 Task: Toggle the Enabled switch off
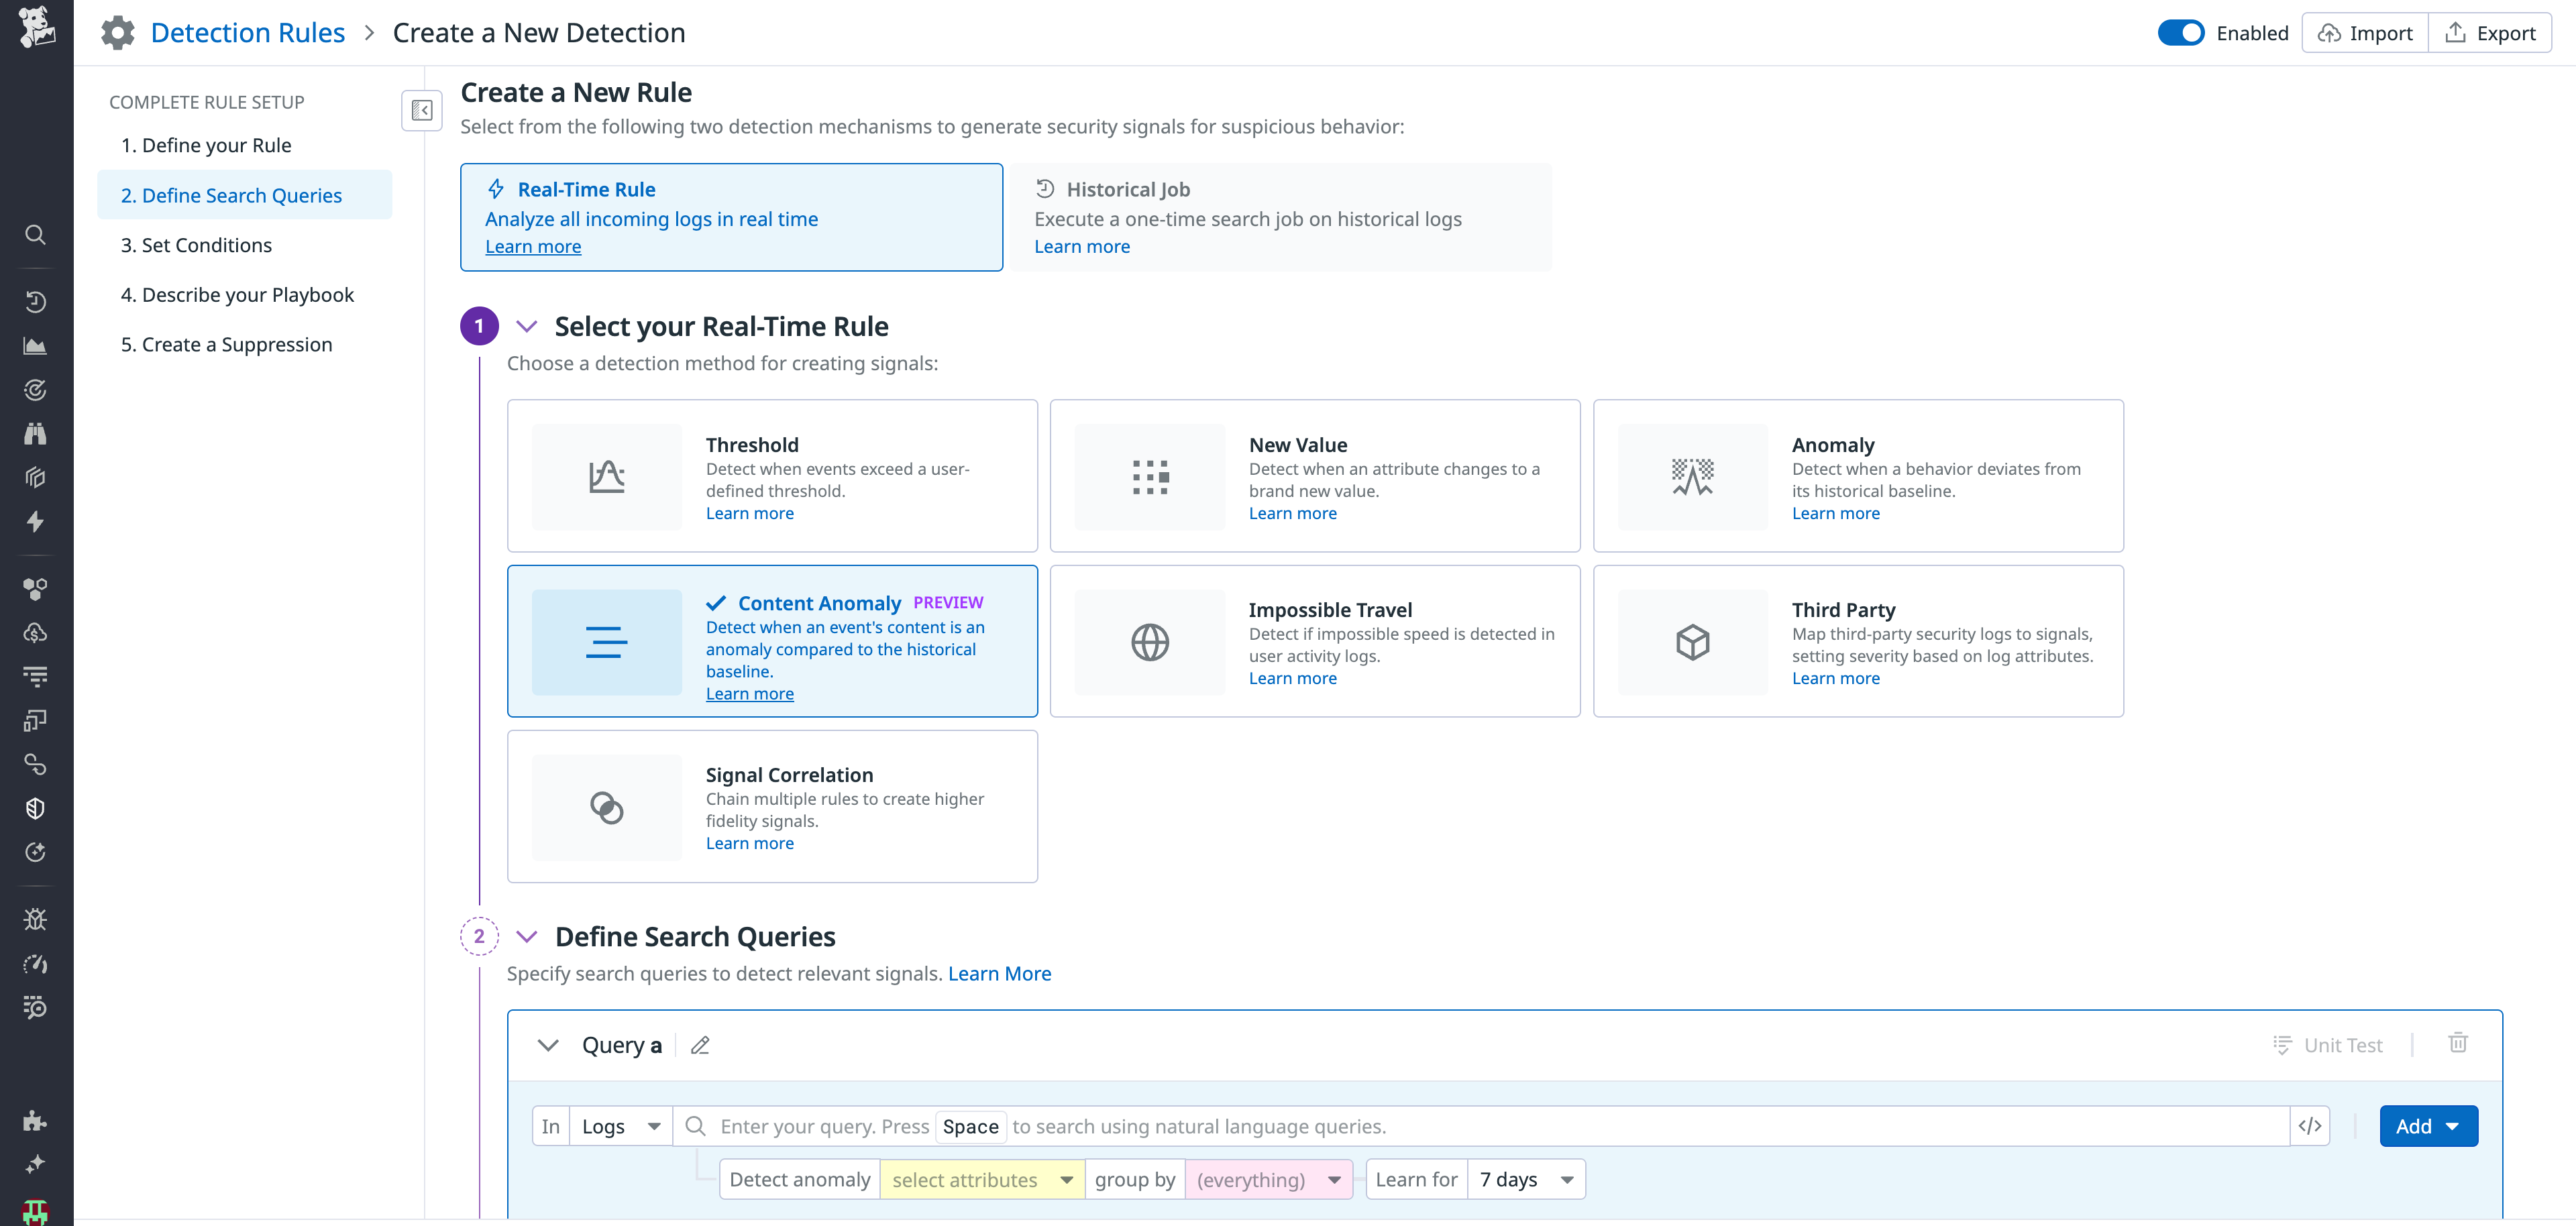(x=2182, y=32)
